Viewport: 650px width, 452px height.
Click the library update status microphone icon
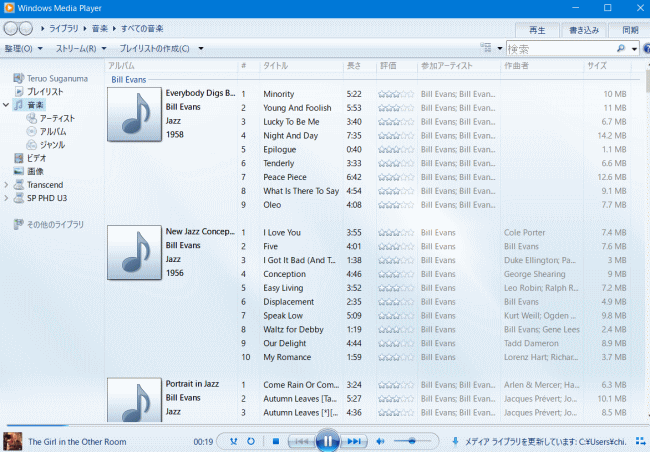coord(455,441)
